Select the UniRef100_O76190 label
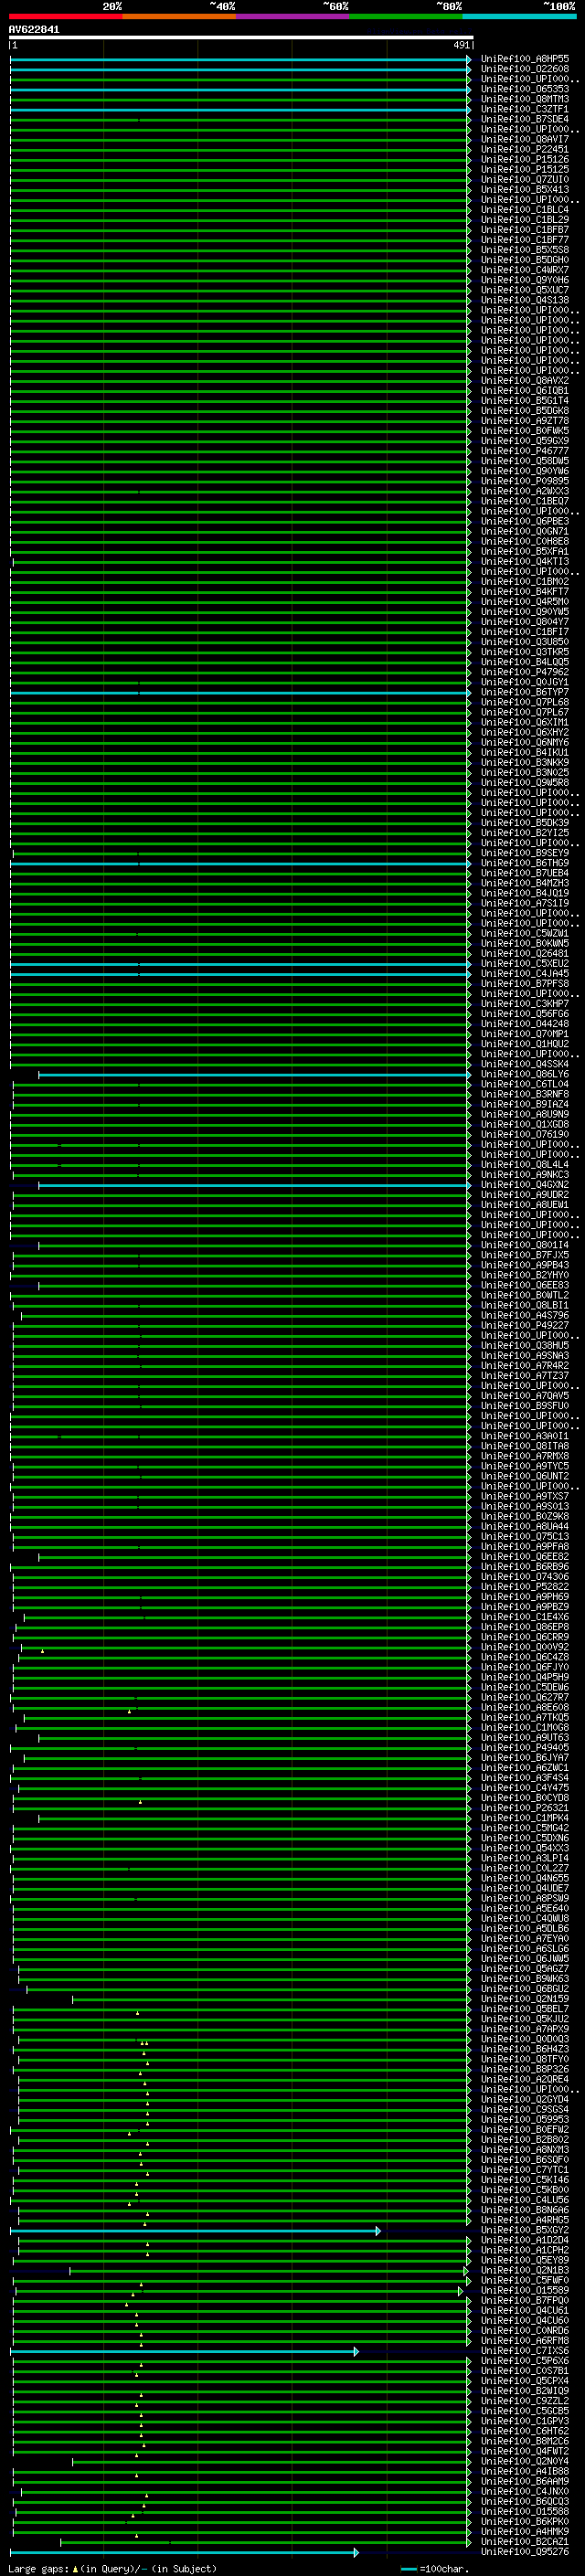585x2576 pixels. click(x=525, y=1134)
